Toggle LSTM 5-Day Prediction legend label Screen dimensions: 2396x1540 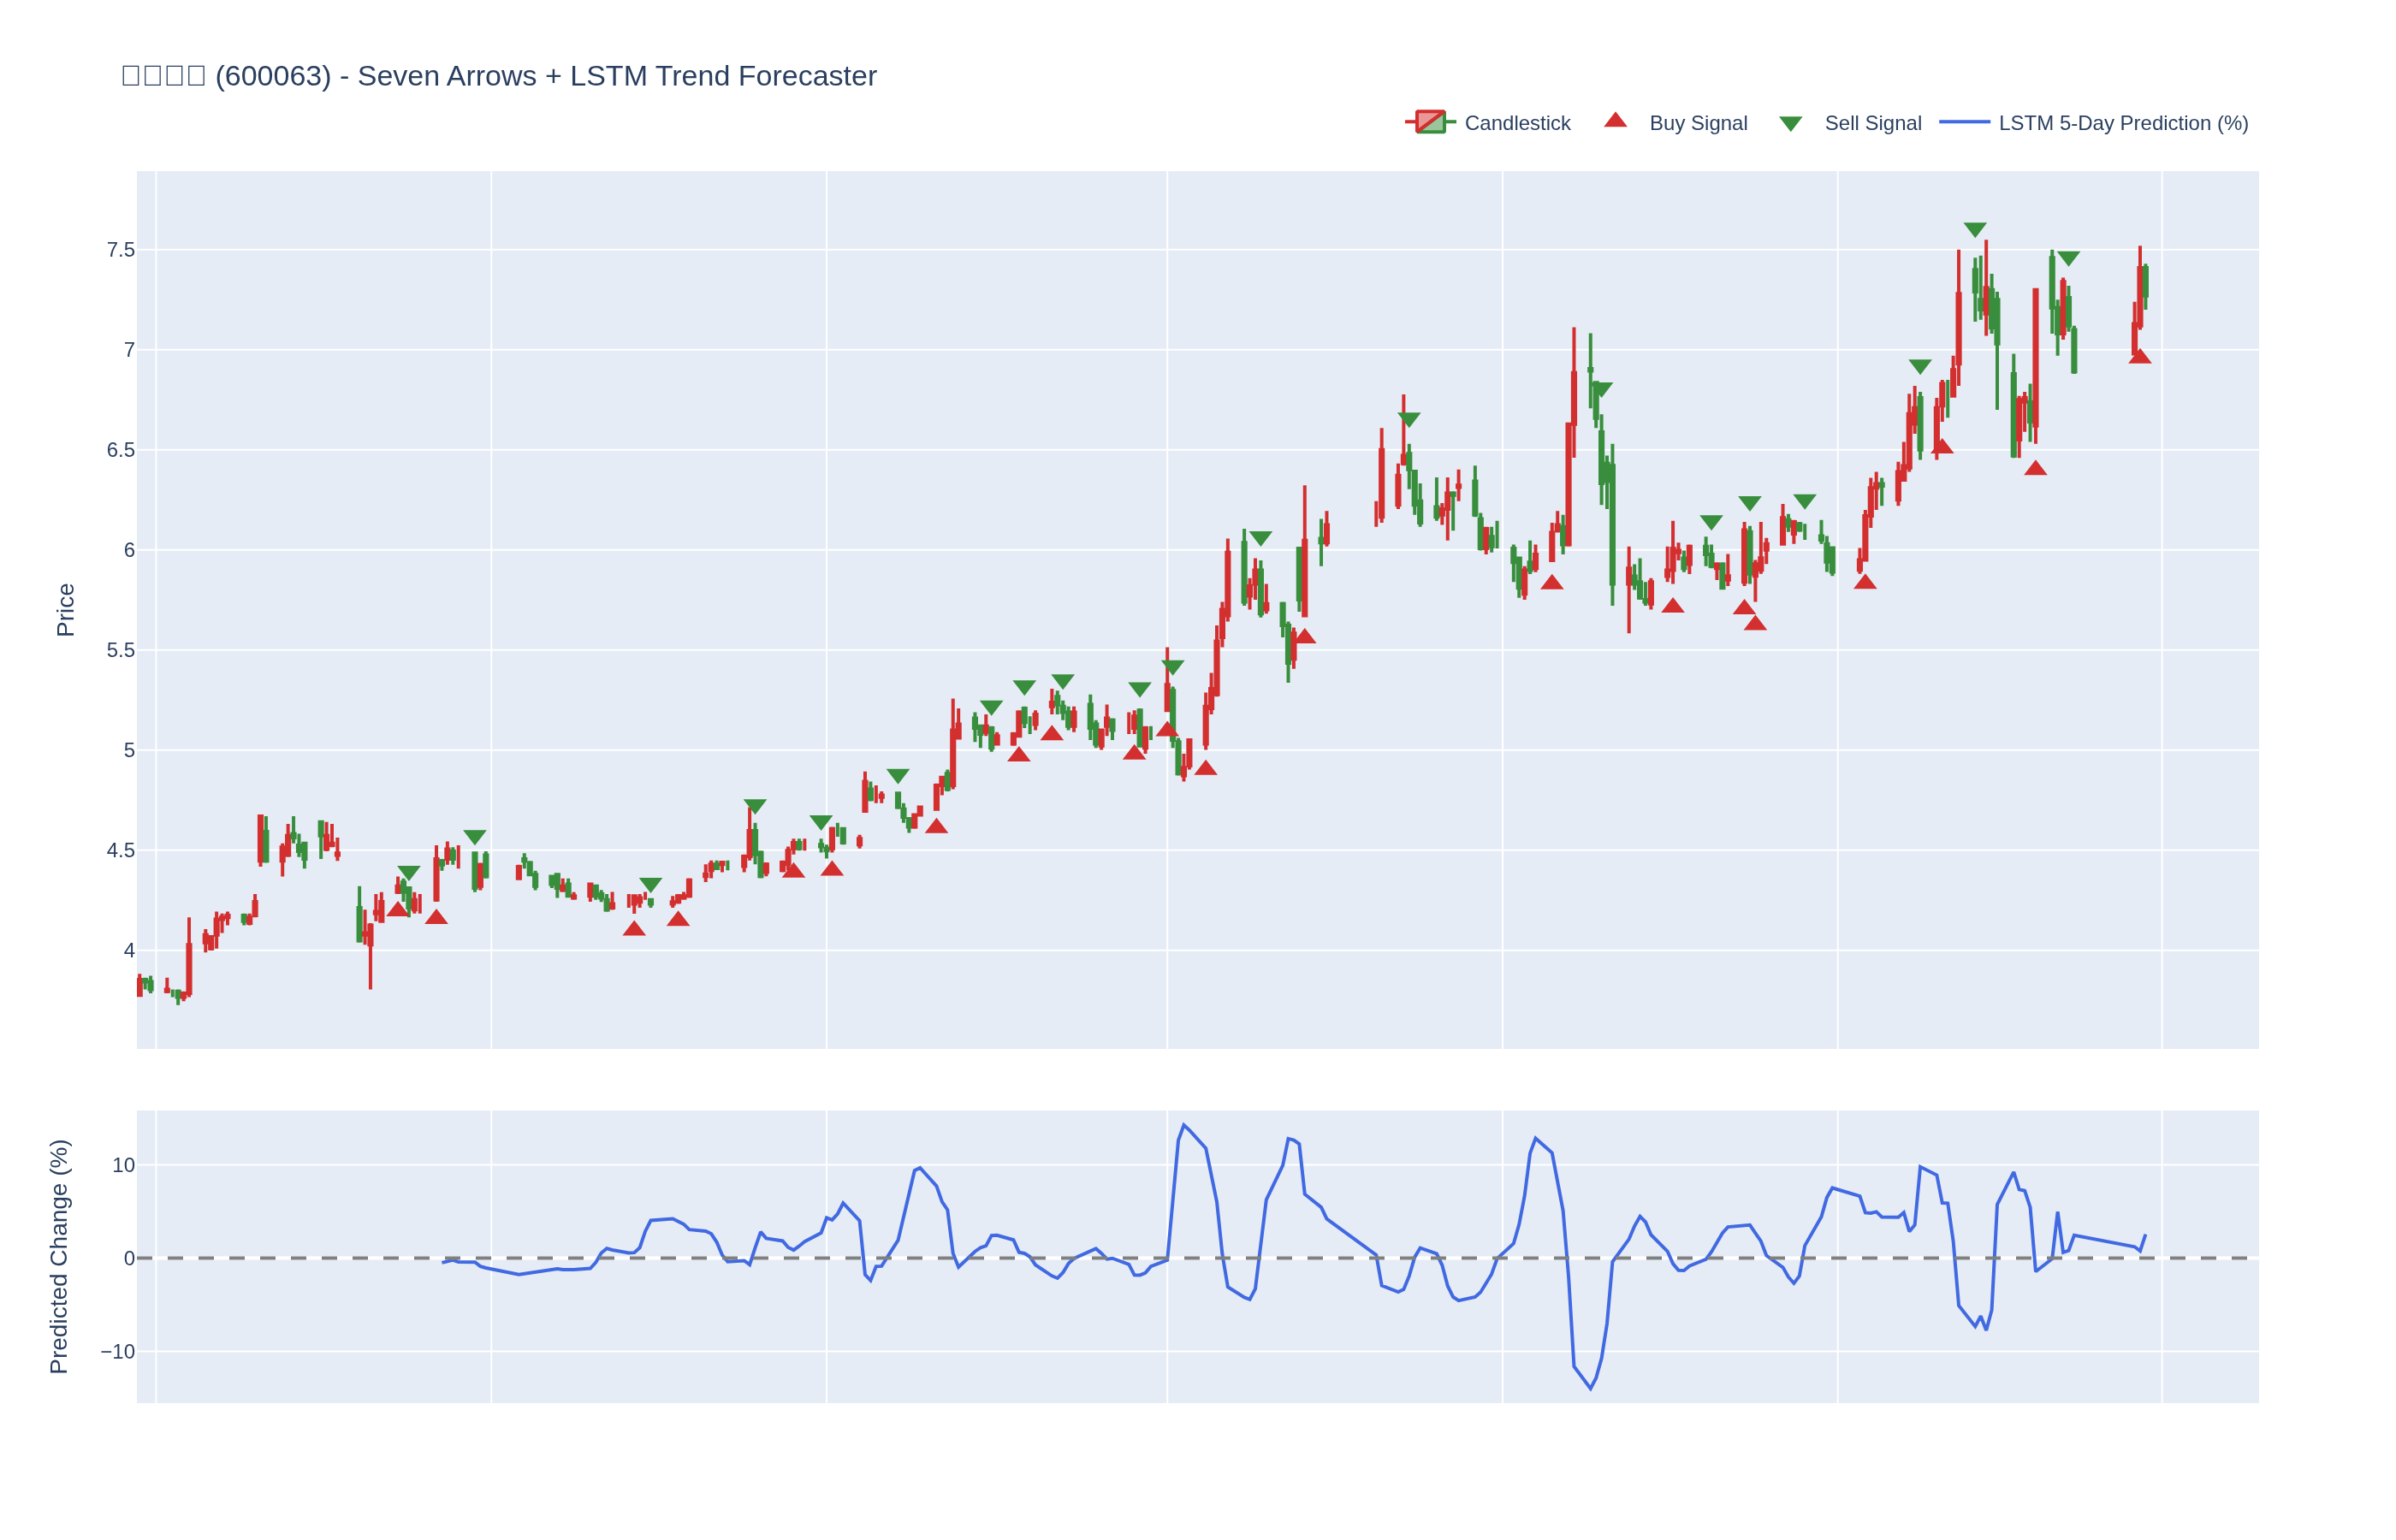pyautogui.click(x=2122, y=123)
